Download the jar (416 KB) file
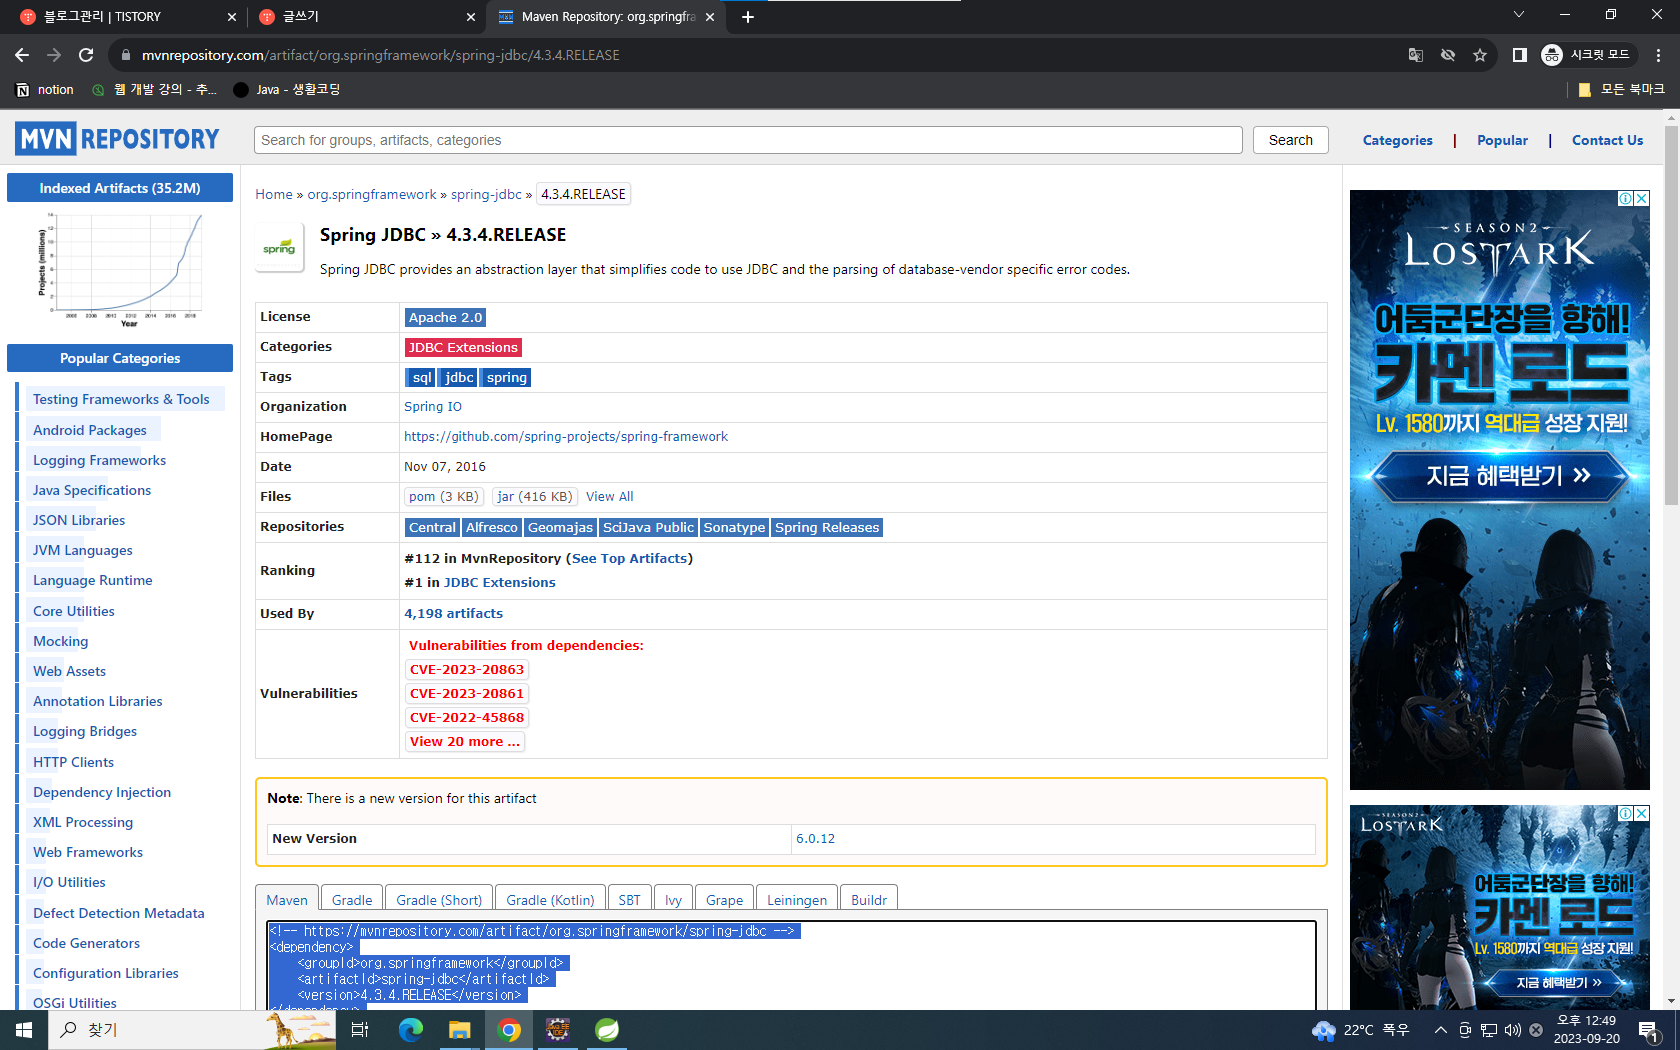 tap(535, 496)
